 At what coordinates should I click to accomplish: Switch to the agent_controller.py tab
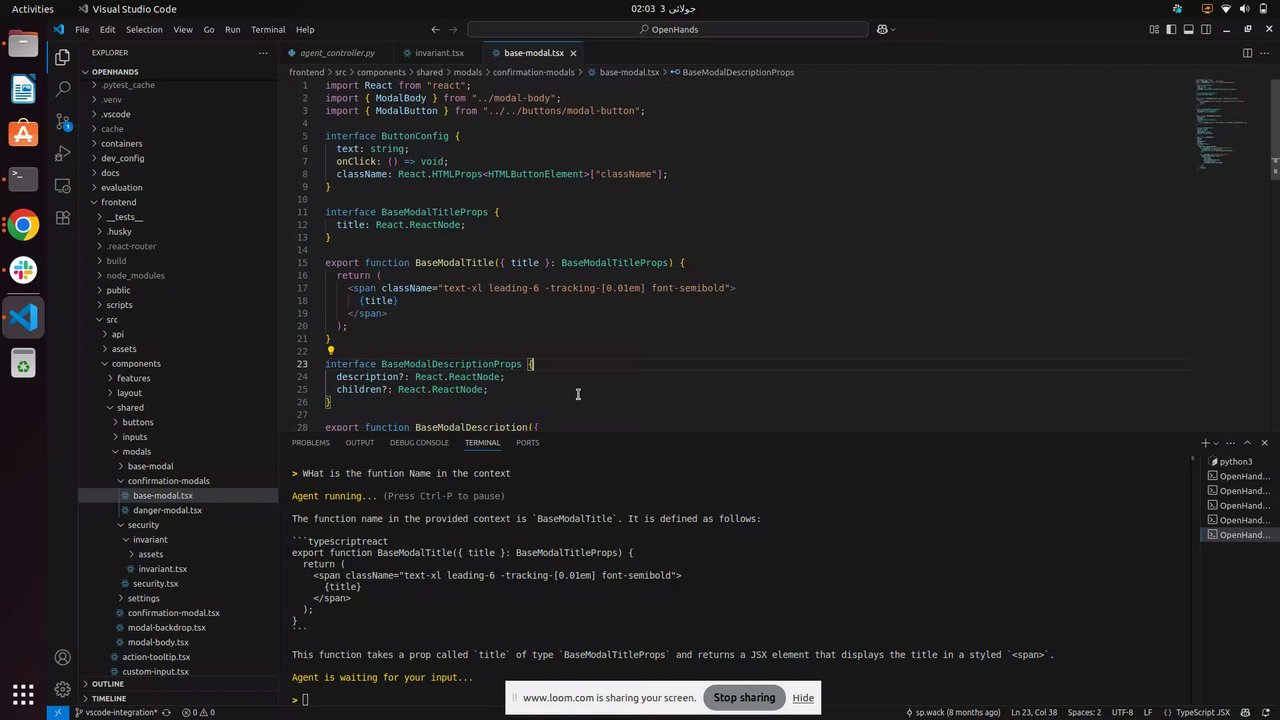click(x=337, y=53)
